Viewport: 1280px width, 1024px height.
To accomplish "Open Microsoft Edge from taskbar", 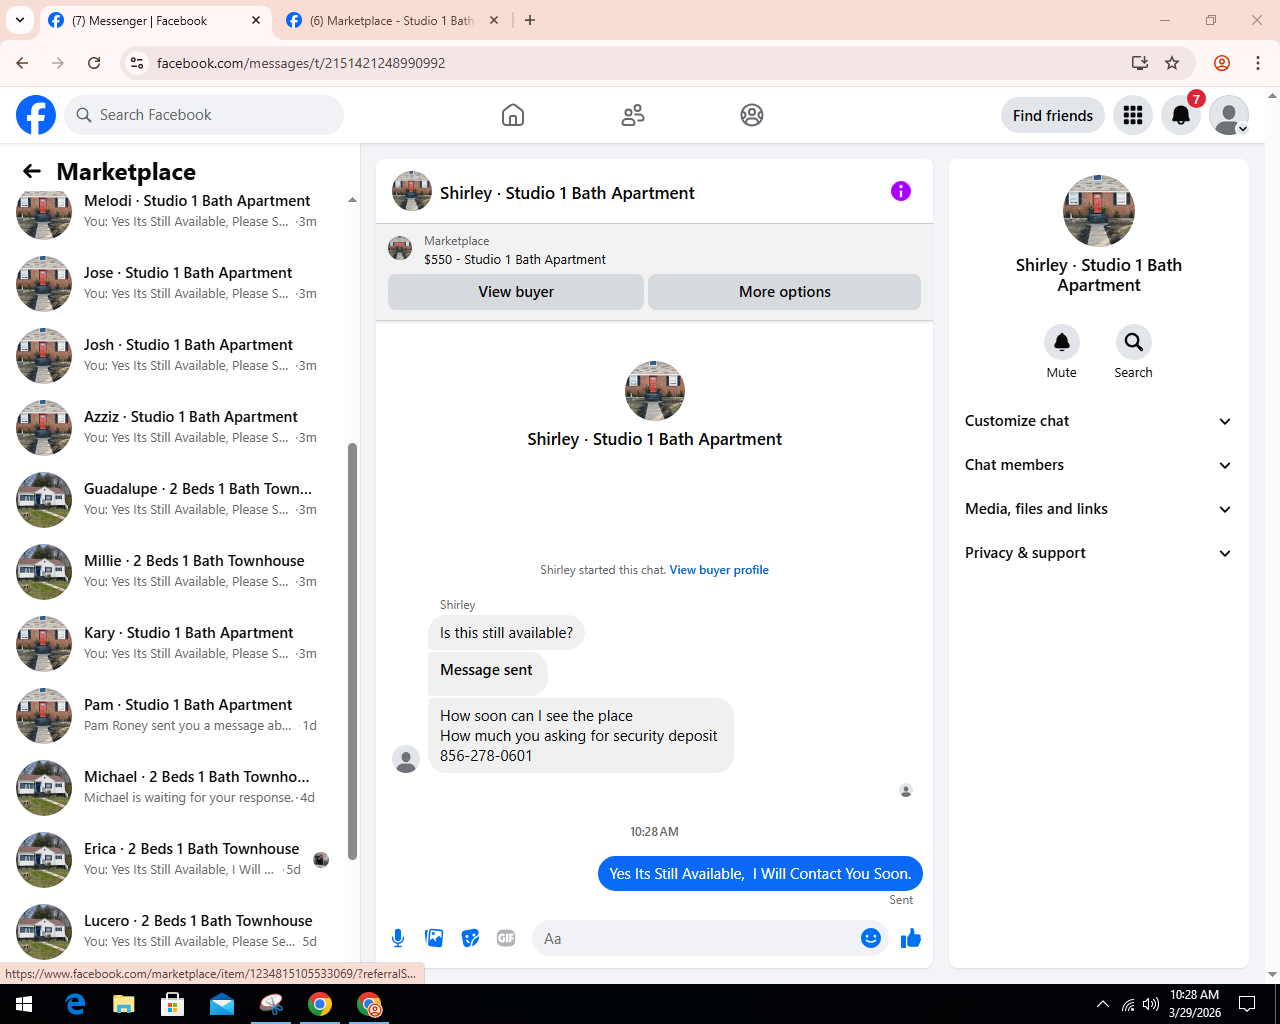I will (x=75, y=1004).
